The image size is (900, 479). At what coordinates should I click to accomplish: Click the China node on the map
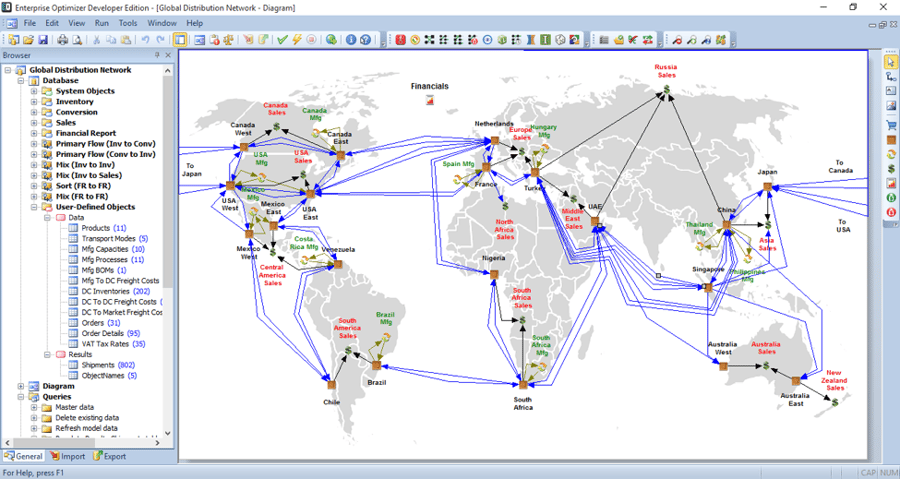pos(729,228)
